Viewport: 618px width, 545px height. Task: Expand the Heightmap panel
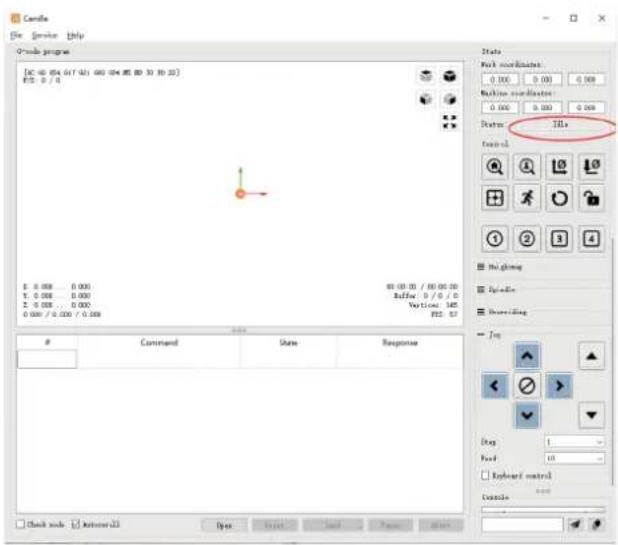pyautogui.click(x=500, y=267)
